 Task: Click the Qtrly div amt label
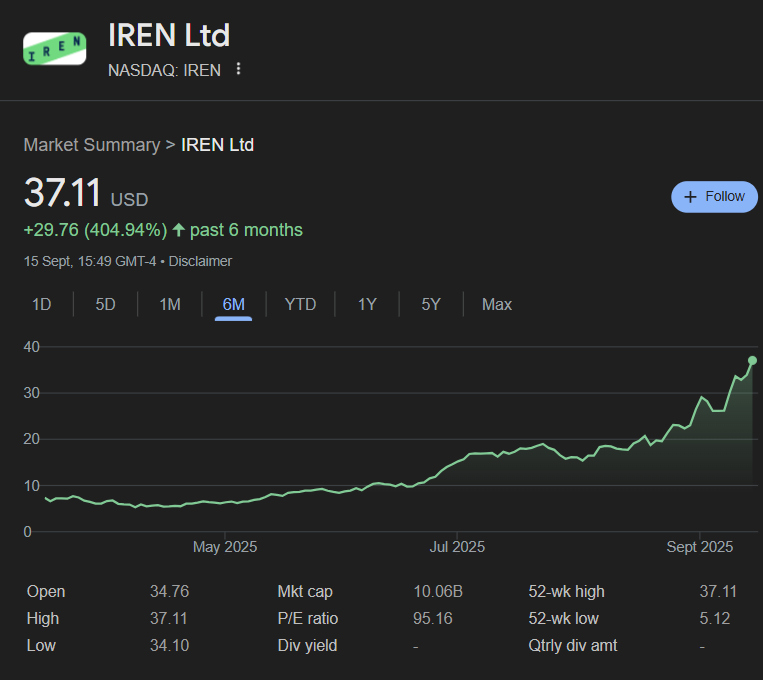pos(573,645)
